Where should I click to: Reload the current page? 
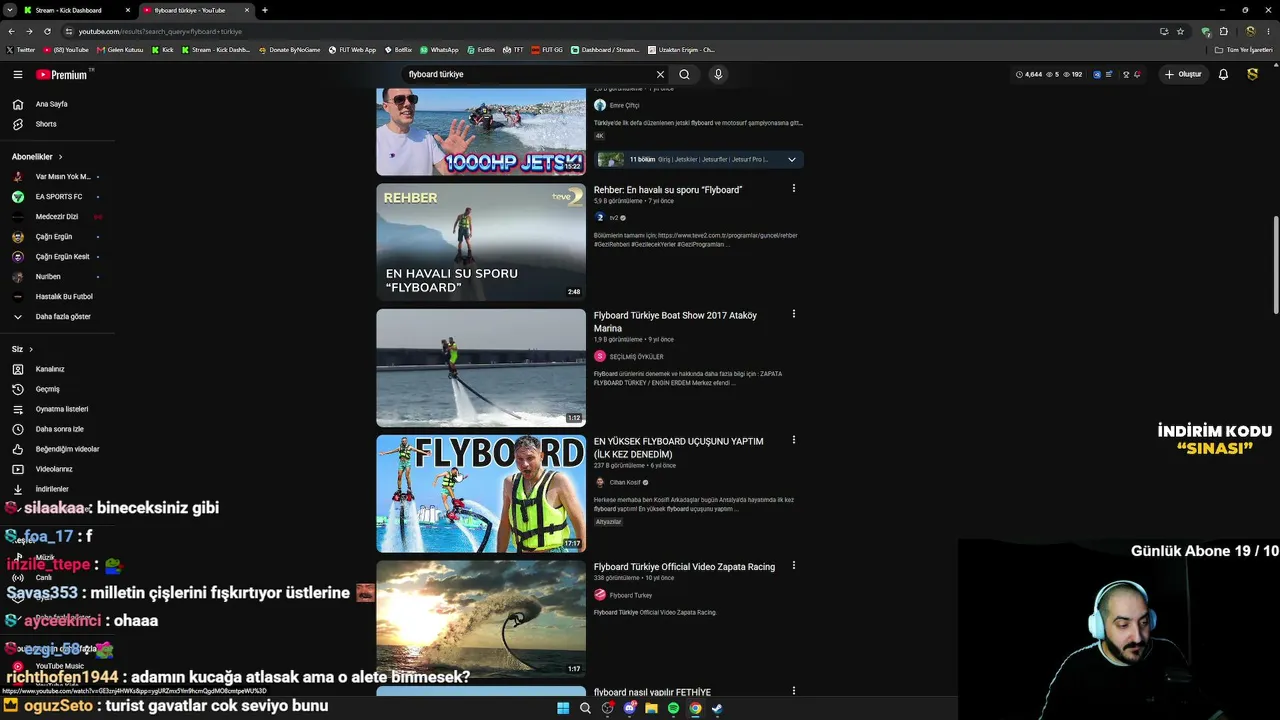(47, 31)
